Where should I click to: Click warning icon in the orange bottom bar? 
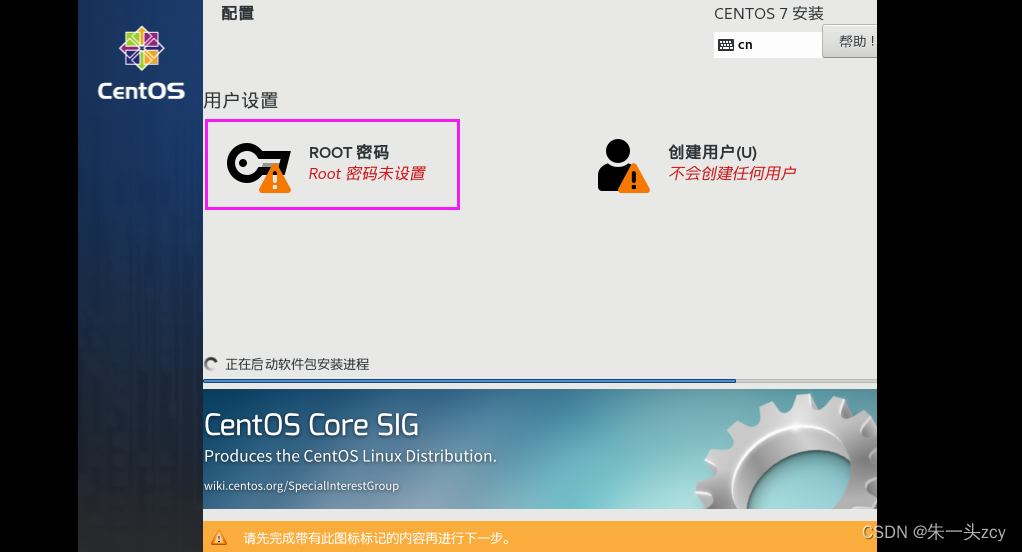click(219, 538)
